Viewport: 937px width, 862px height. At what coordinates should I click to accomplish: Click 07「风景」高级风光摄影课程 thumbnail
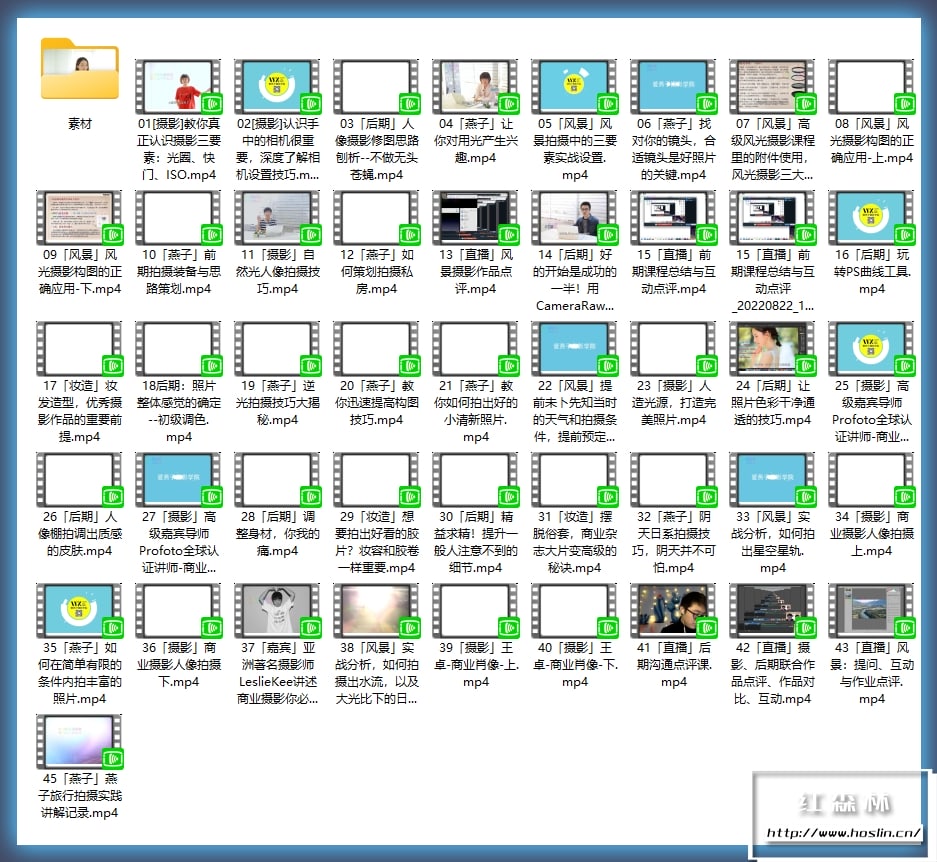point(772,87)
